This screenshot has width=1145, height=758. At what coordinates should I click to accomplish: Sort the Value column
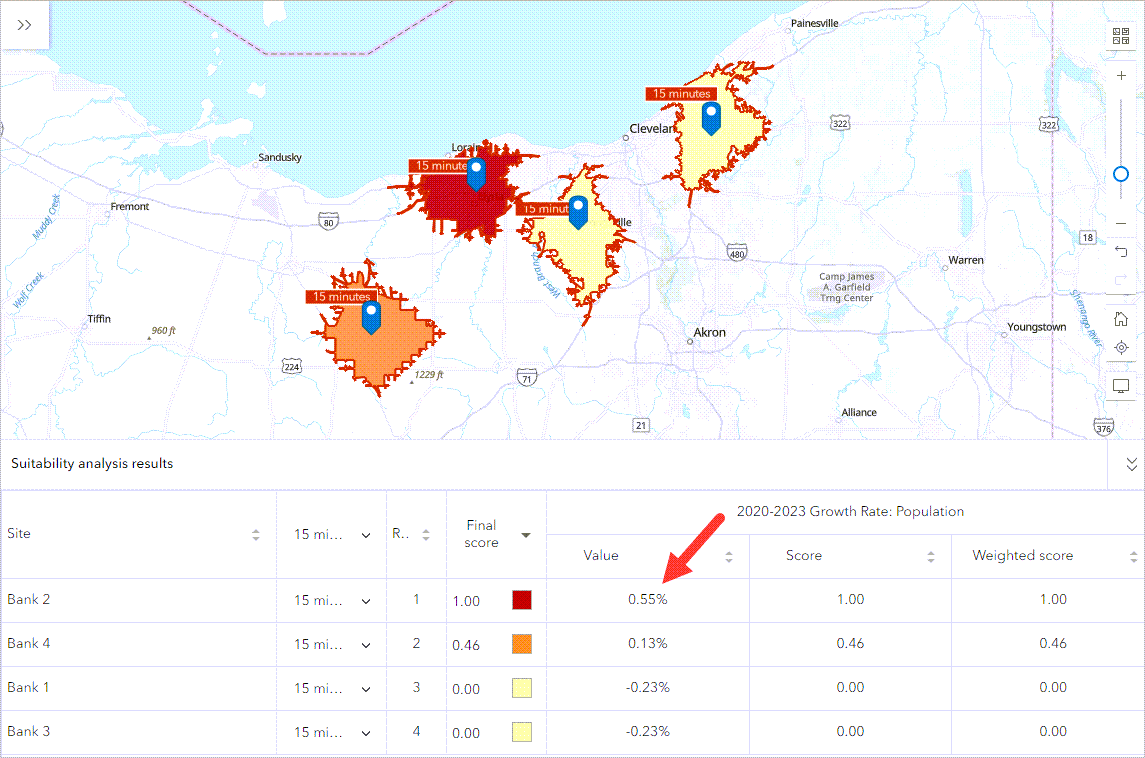[729, 556]
